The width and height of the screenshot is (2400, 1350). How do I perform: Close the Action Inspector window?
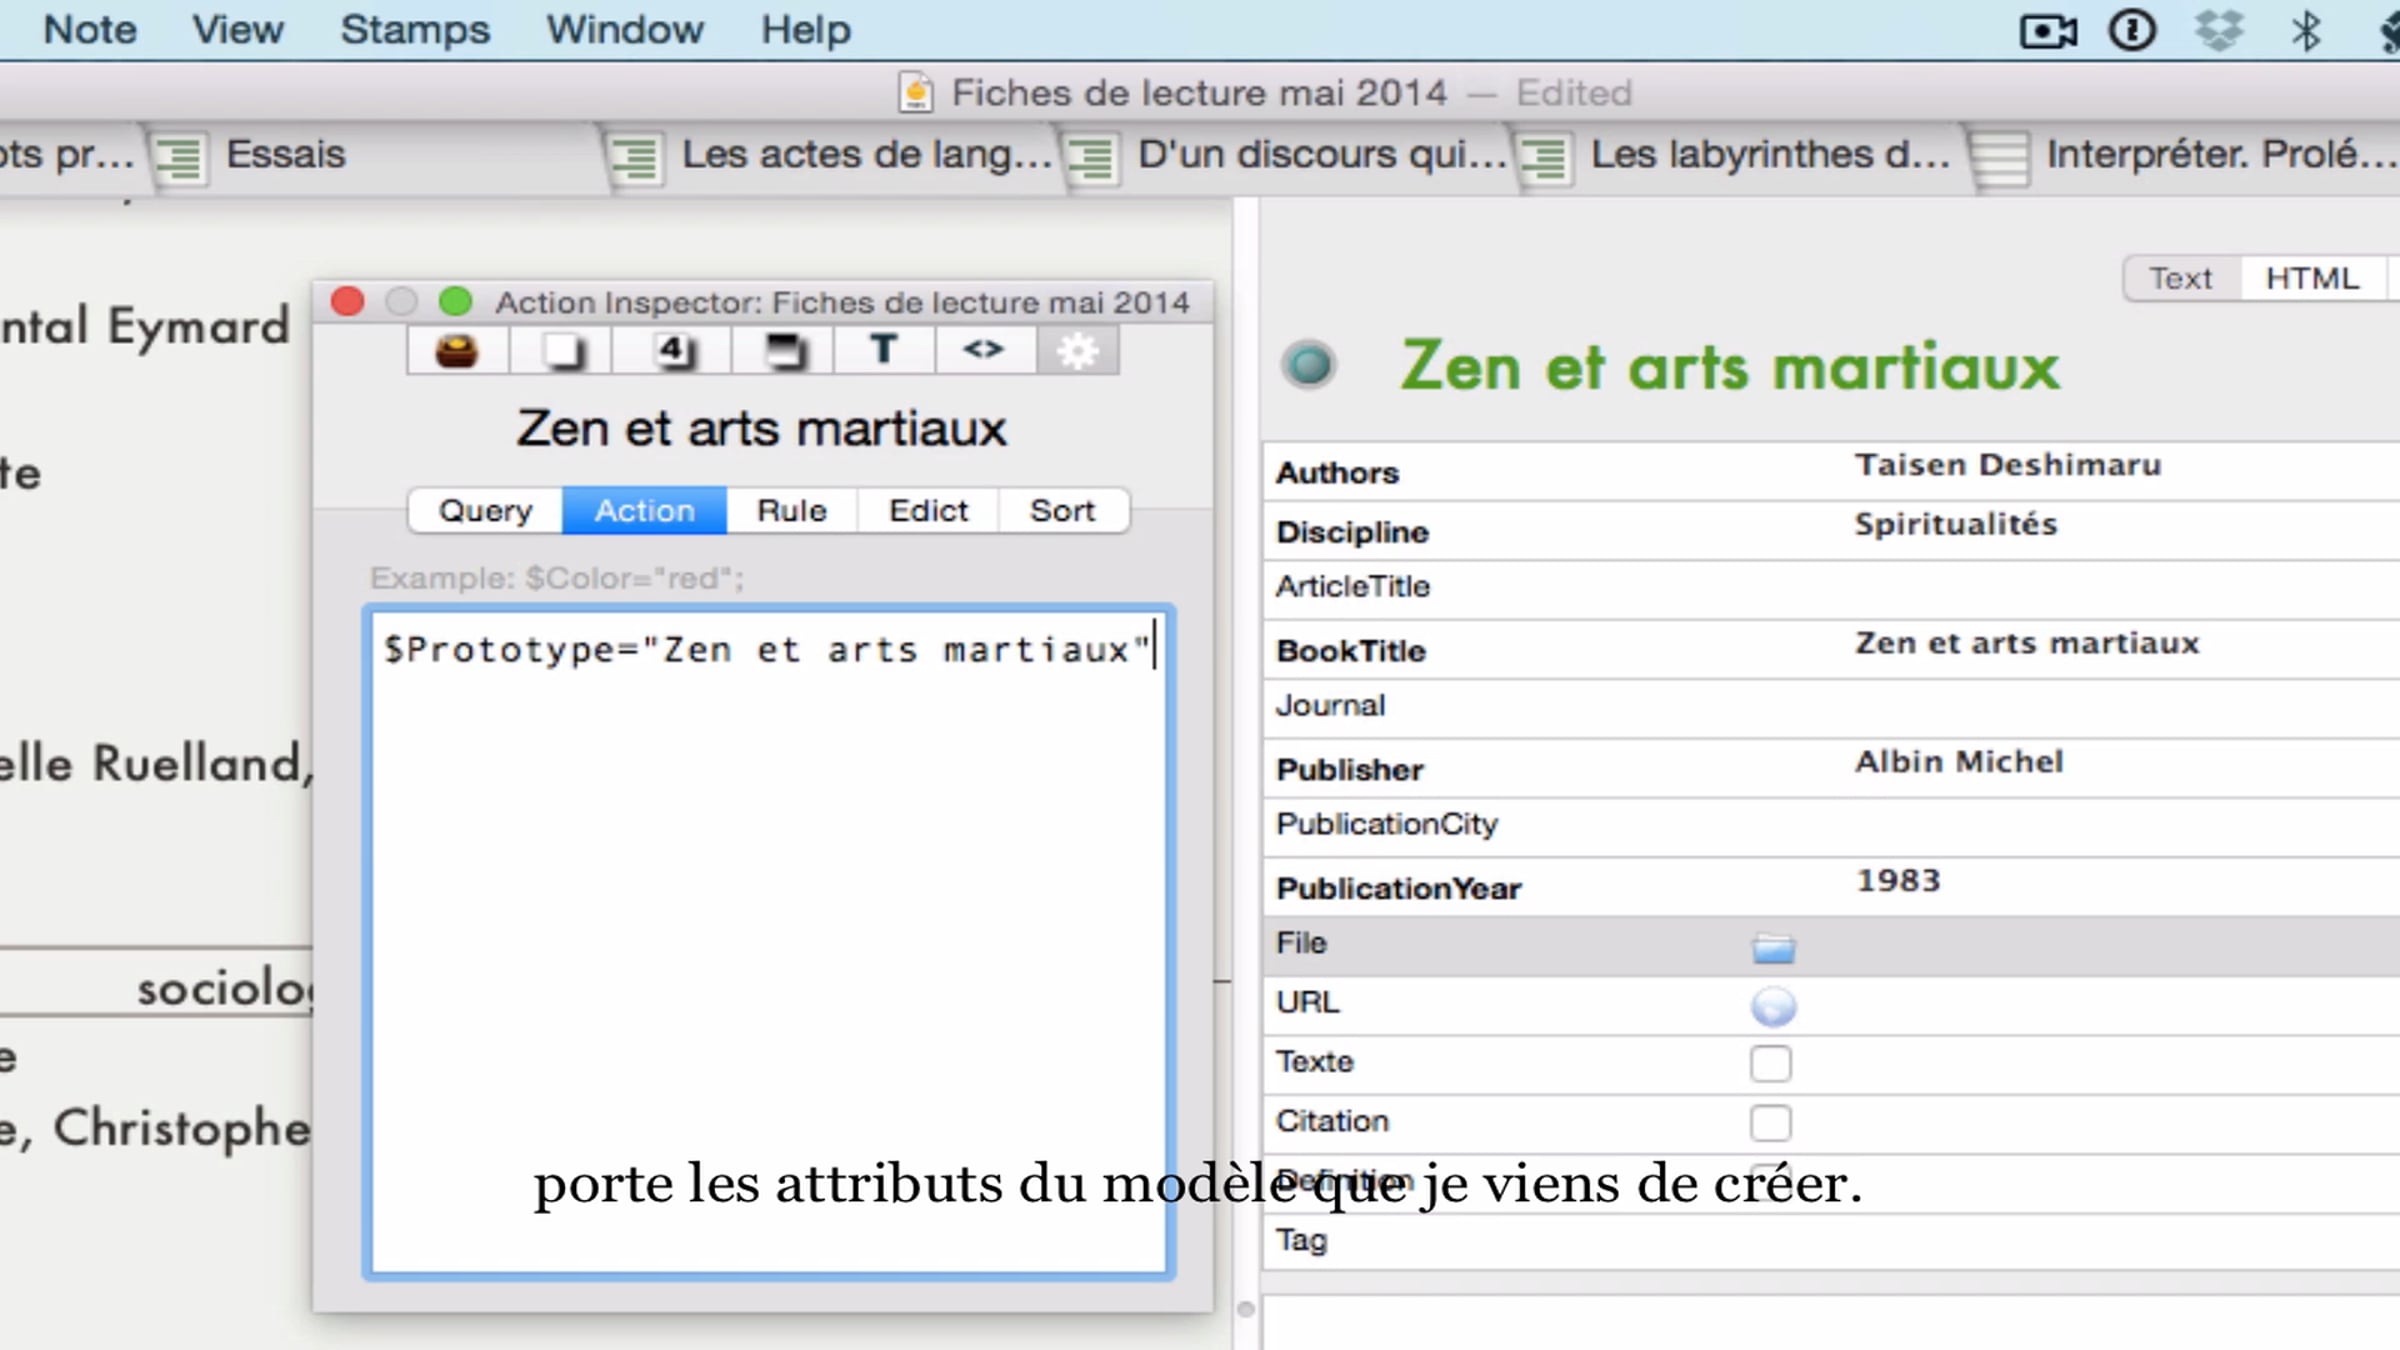pos(348,301)
